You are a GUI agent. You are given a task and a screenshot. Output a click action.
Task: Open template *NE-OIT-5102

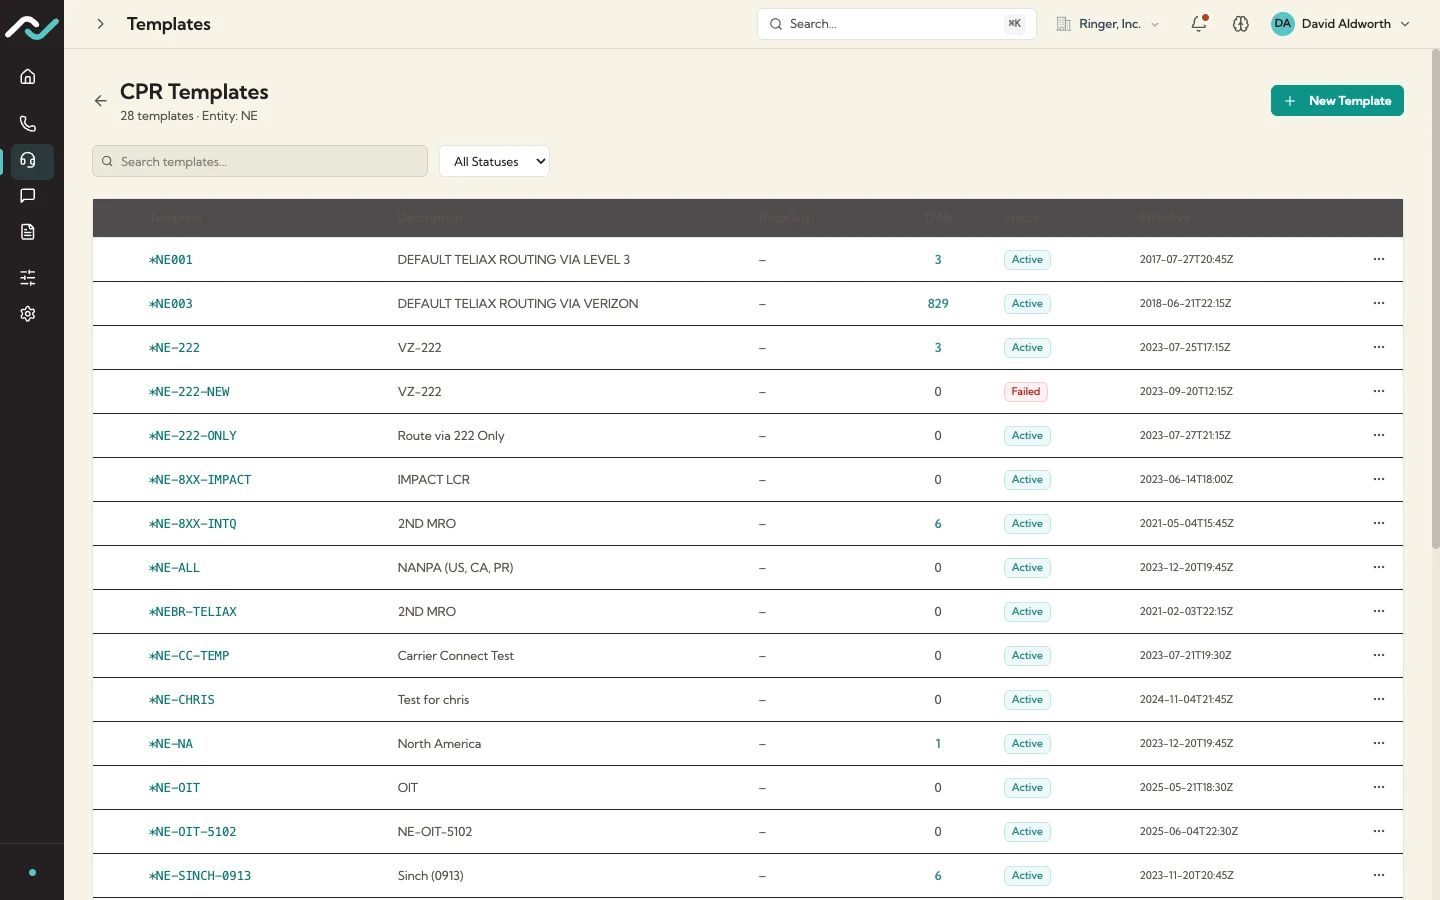193,832
